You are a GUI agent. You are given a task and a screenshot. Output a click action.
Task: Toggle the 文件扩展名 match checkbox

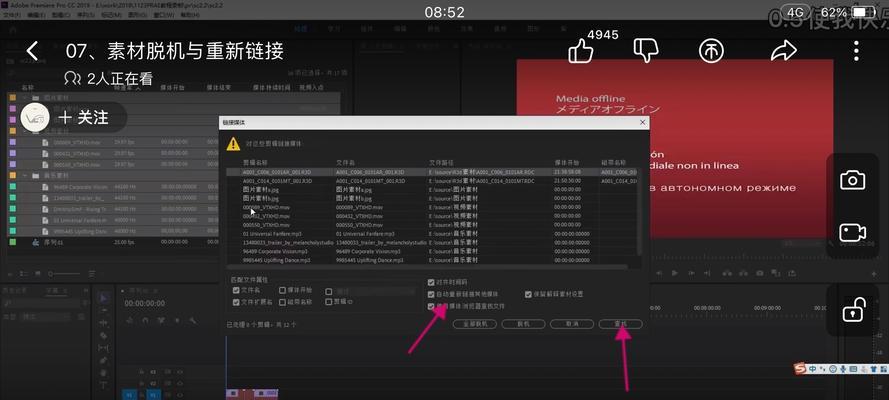click(x=236, y=301)
